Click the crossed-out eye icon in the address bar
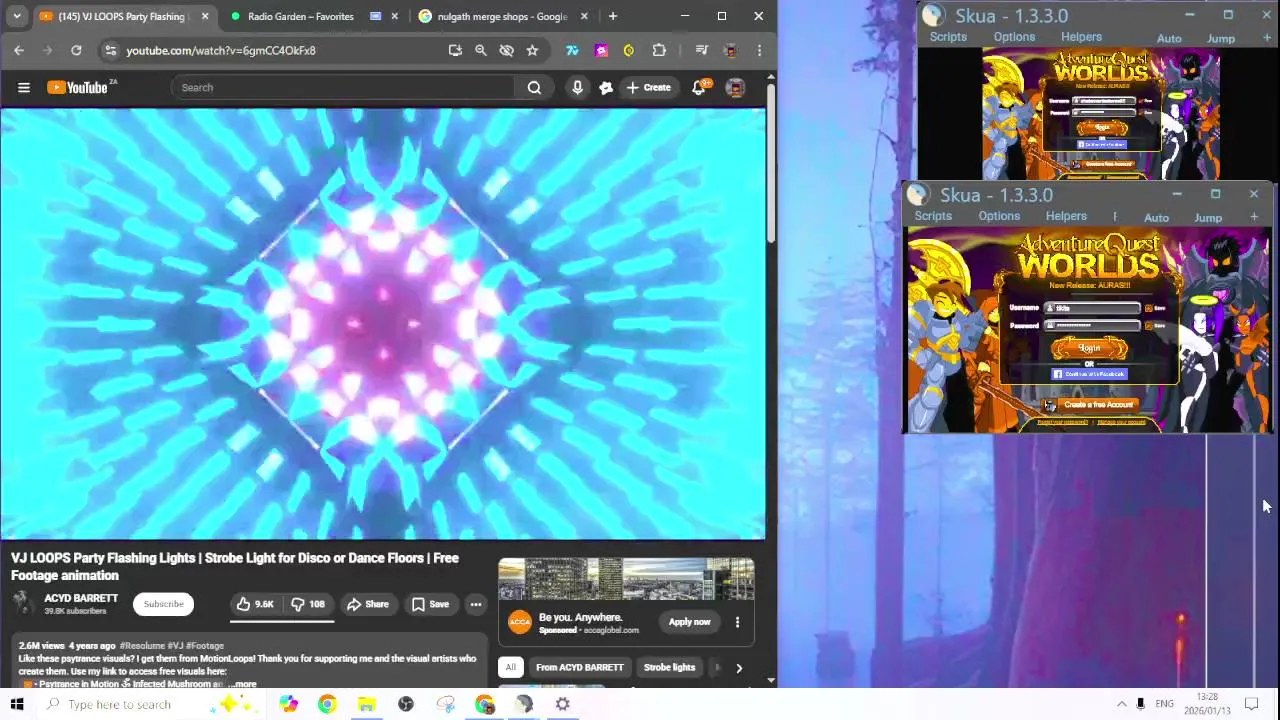The height and width of the screenshot is (720, 1280). click(507, 50)
